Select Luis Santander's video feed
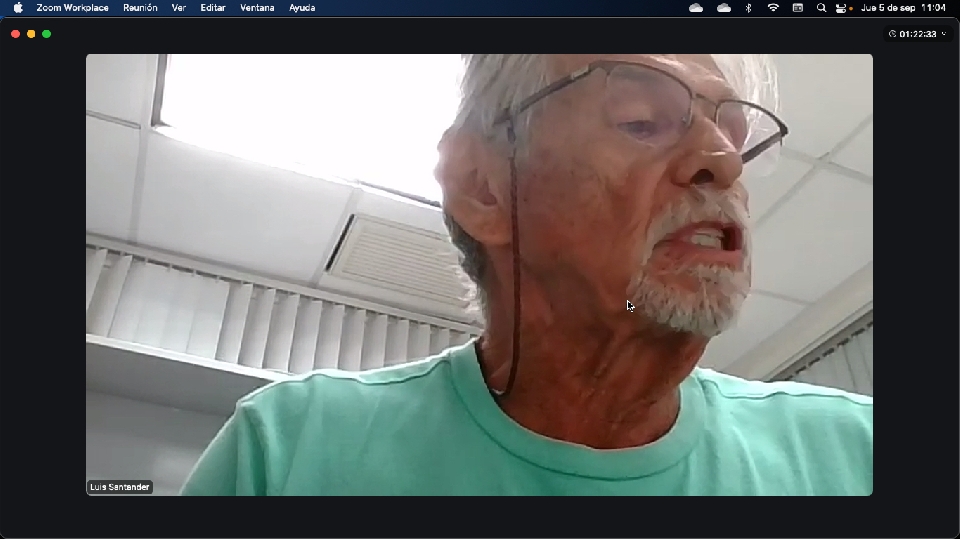960x539 pixels. 479,275
